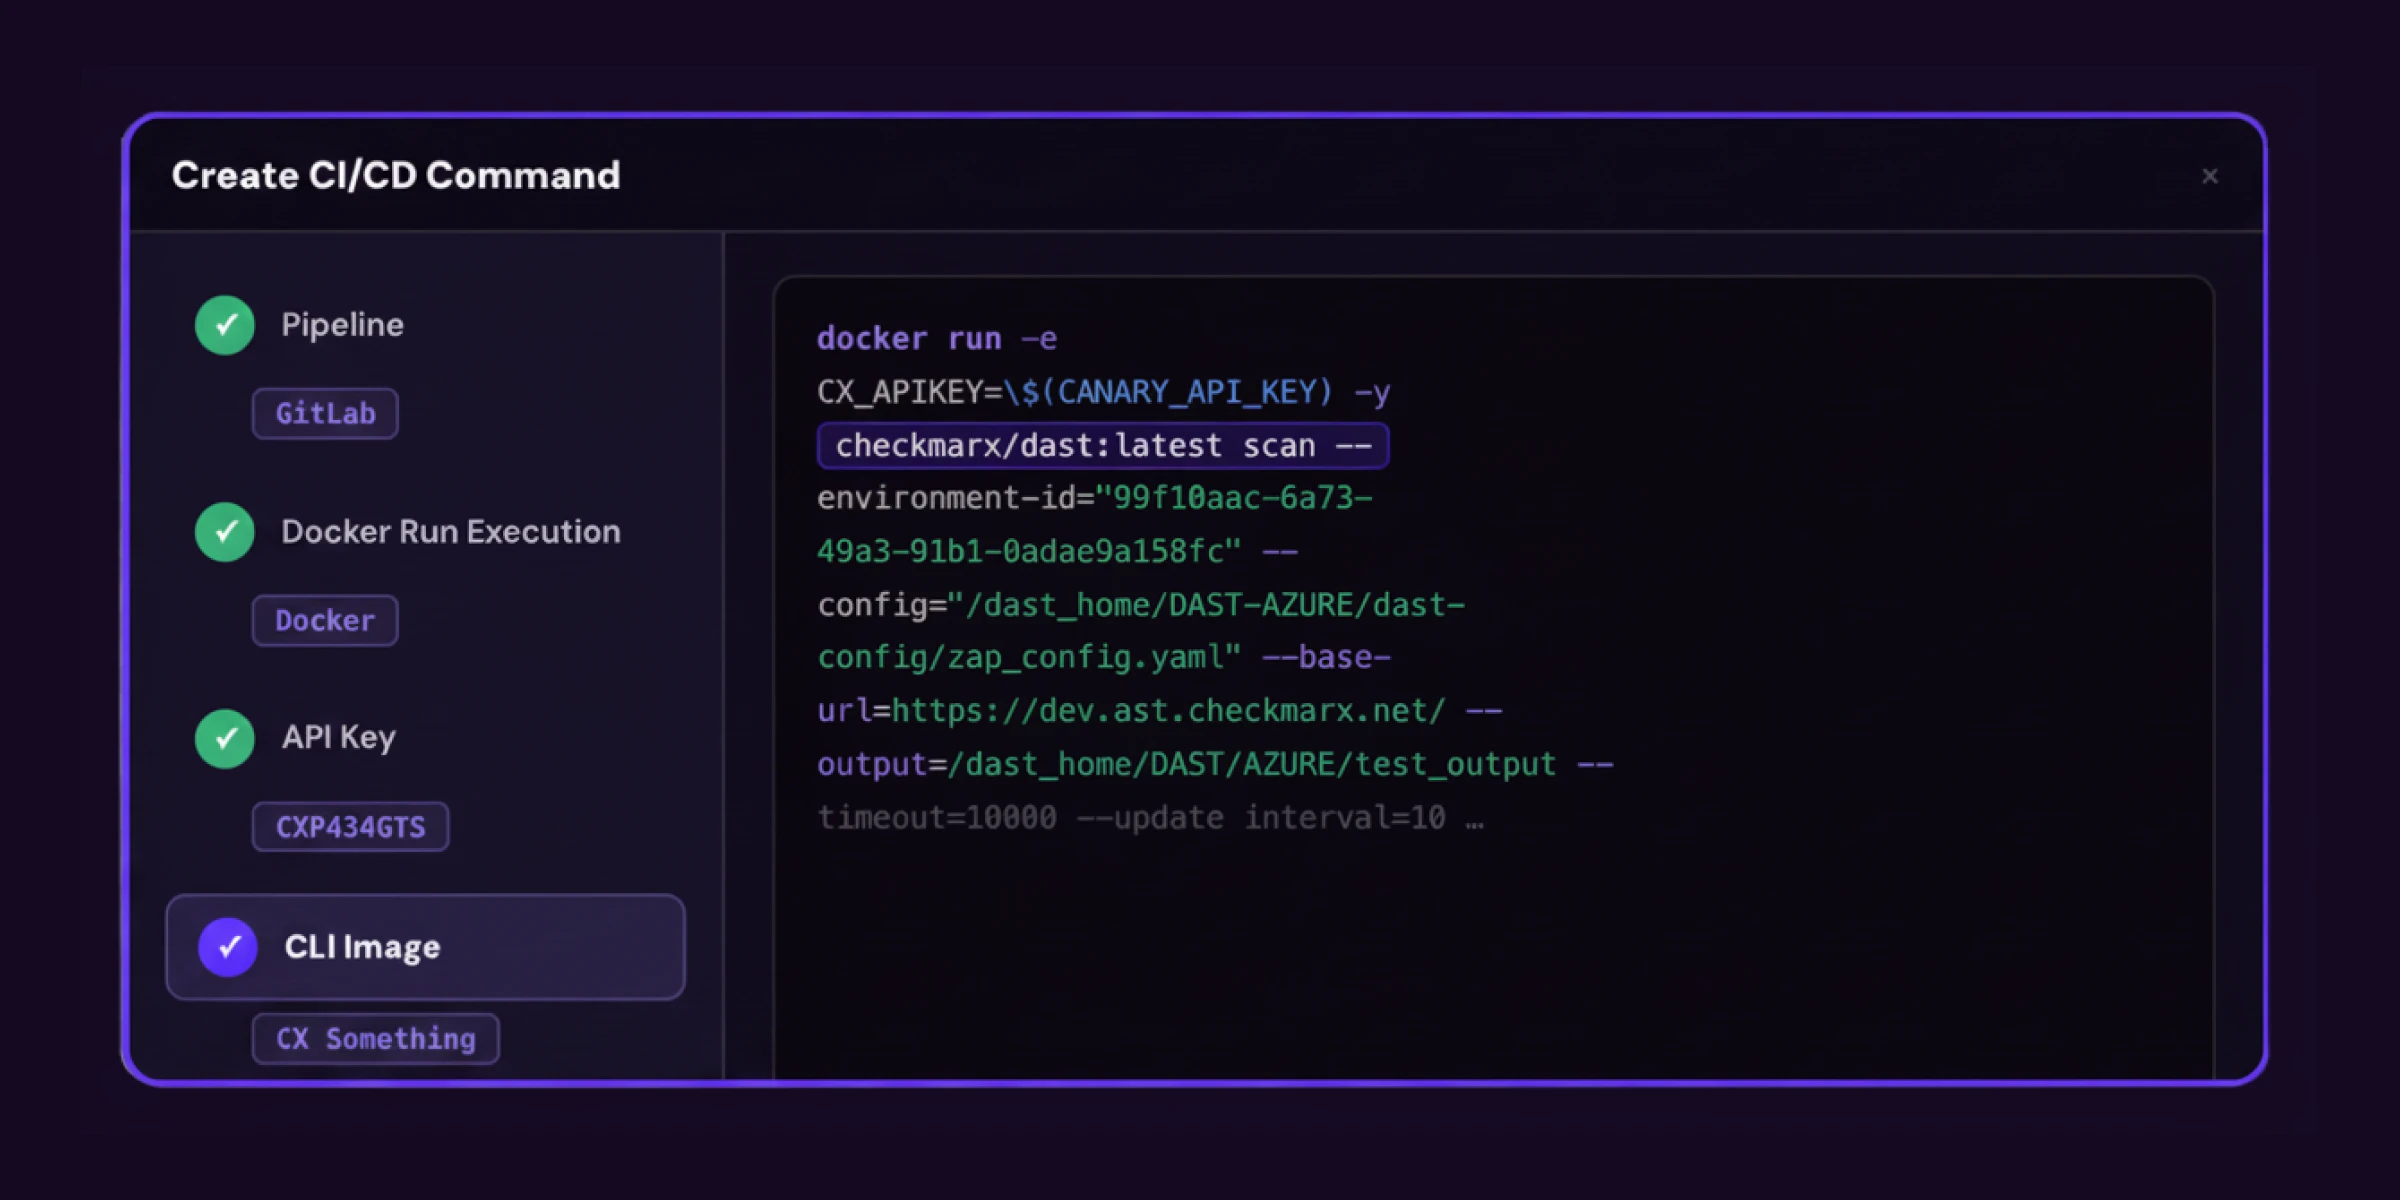Click the output=/dast_home/DAST/AZURE/test_output line
The width and height of the screenshot is (2400, 1200).
[x=1215, y=765]
